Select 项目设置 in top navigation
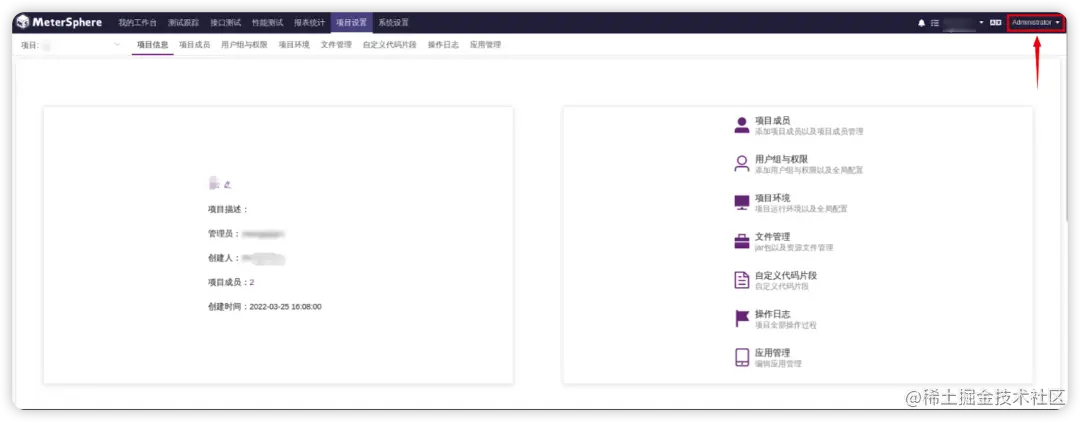 pyautogui.click(x=351, y=23)
